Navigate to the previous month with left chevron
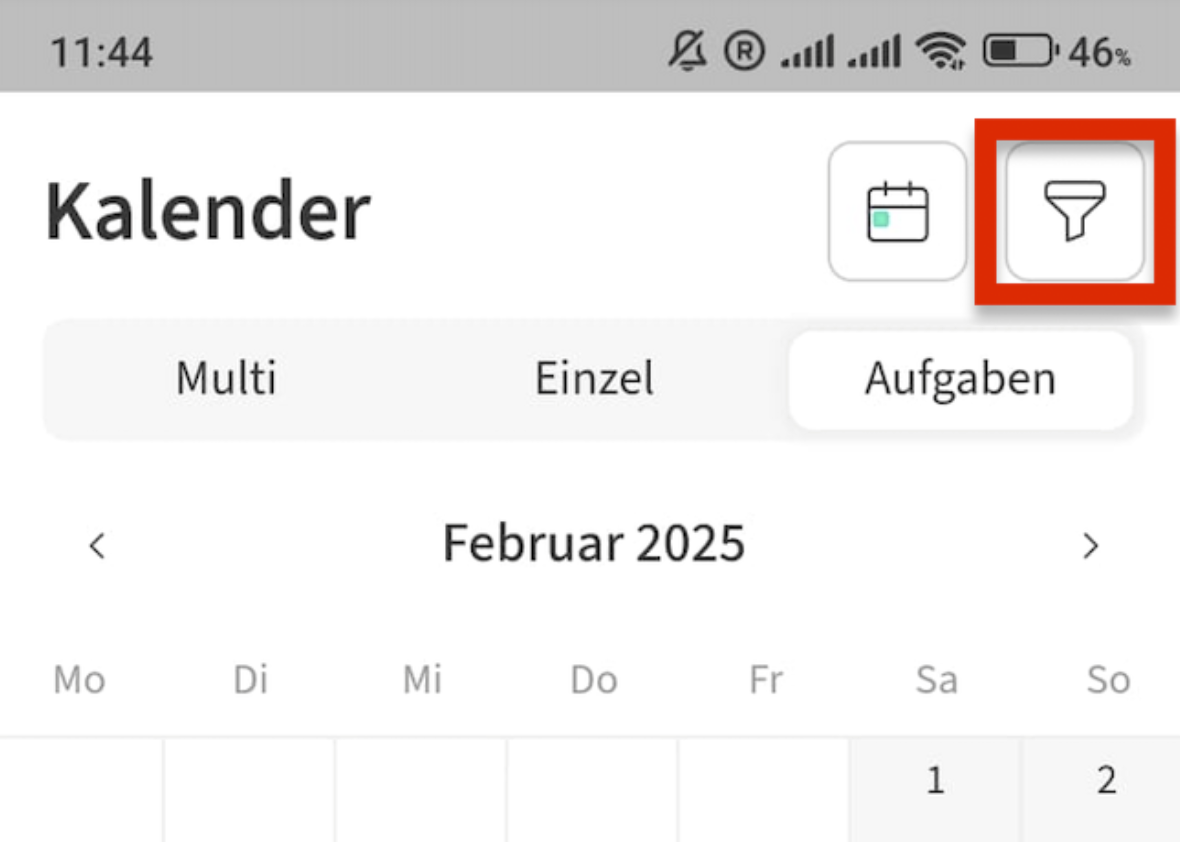The height and width of the screenshot is (842, 1180). coord(97,545)
